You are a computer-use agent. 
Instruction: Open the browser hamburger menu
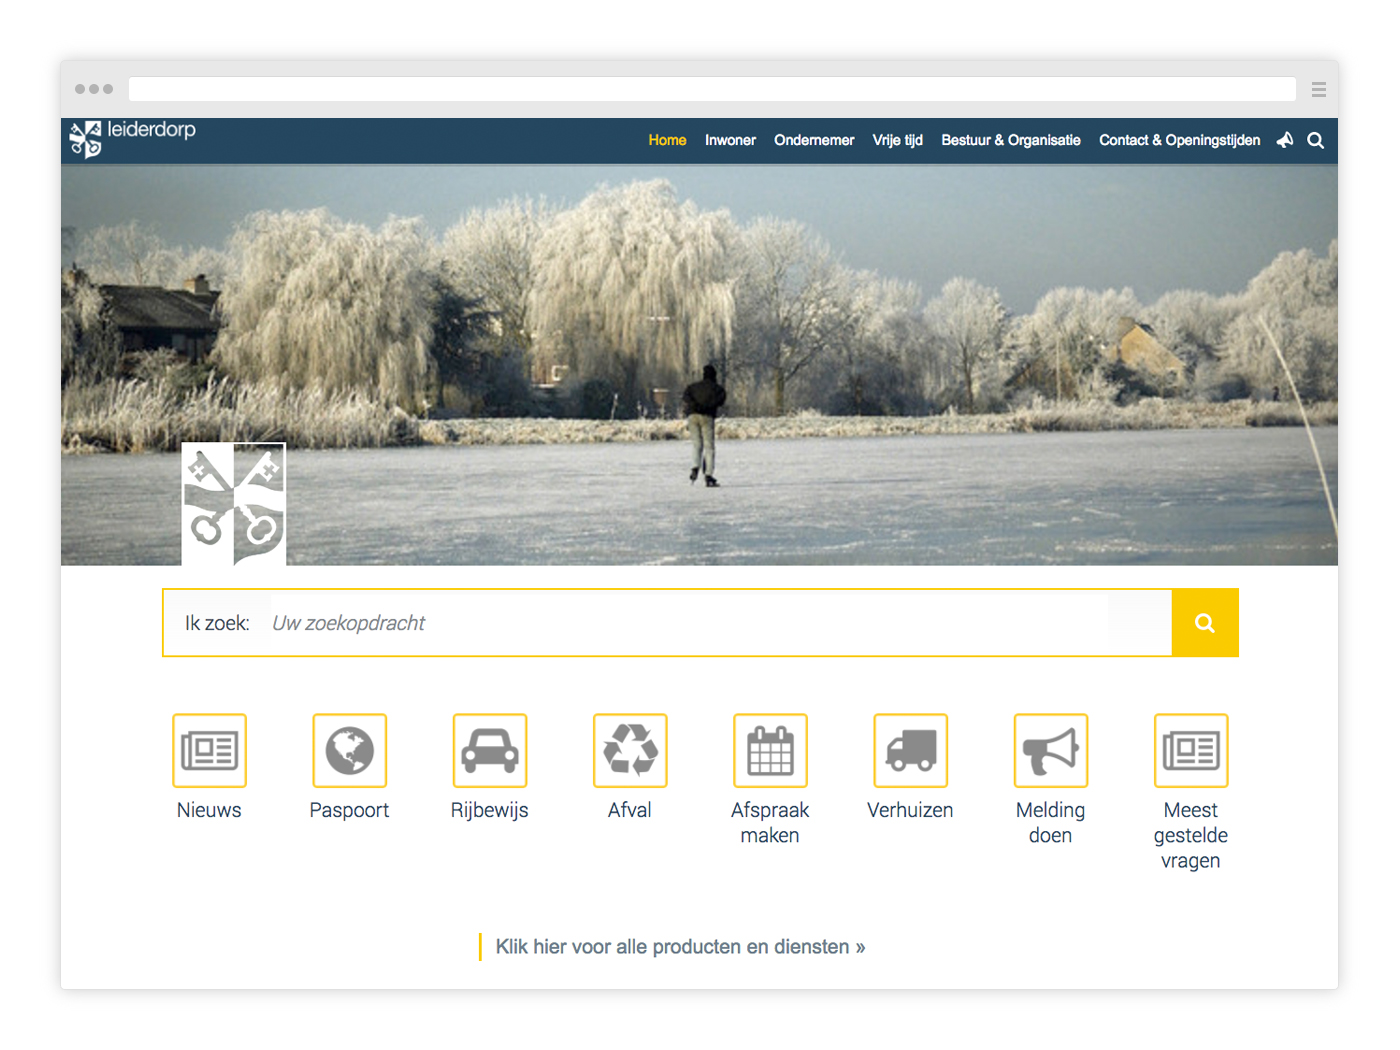1319,89
